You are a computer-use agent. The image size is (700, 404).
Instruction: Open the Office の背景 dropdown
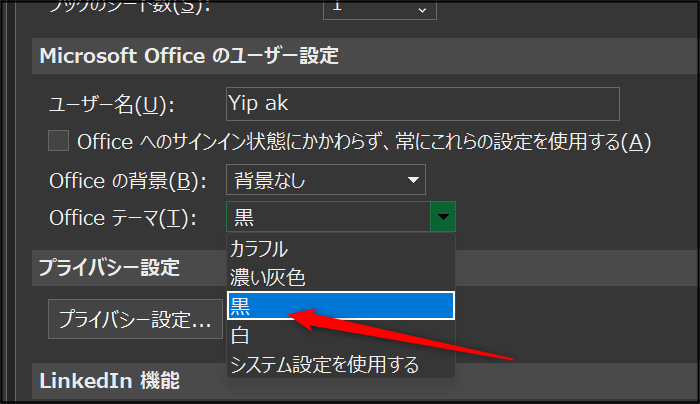(325, 180)
